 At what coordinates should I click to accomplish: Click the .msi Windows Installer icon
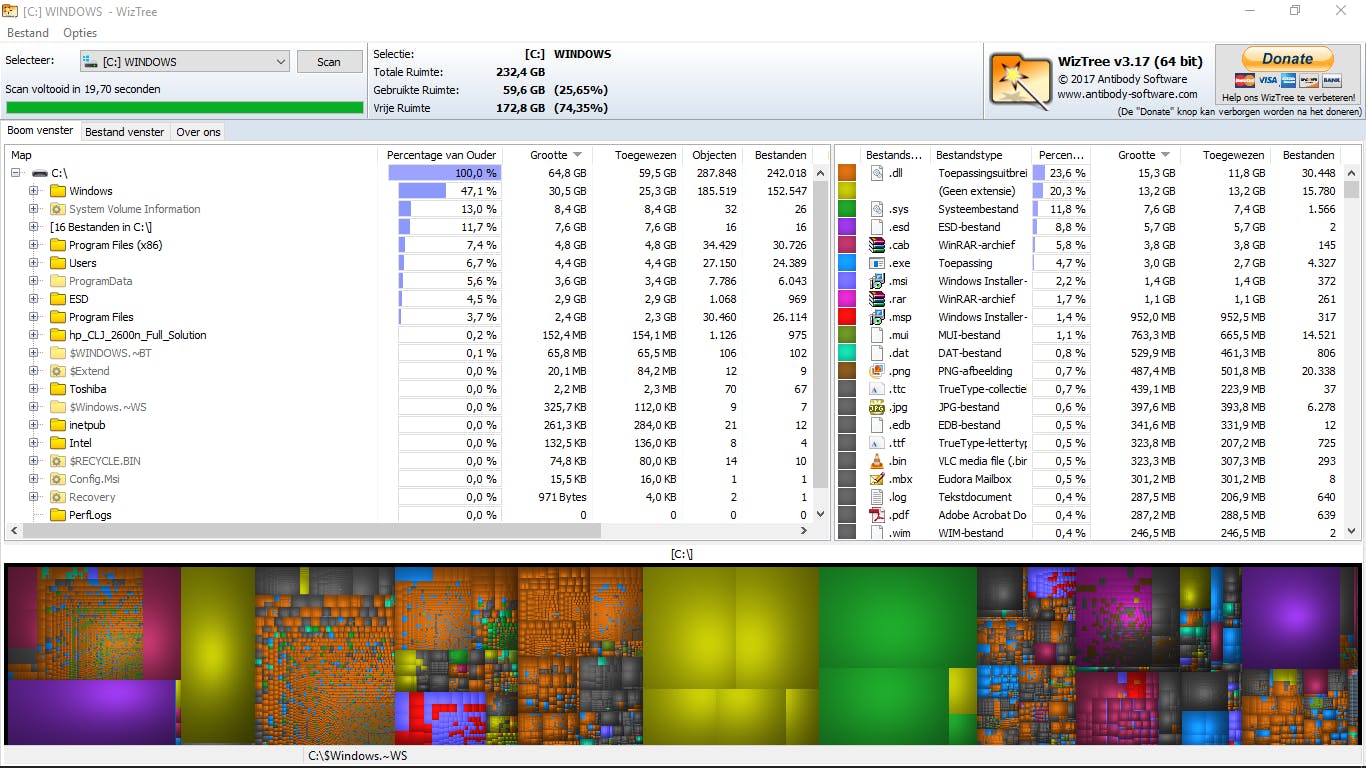pos(877,281)
